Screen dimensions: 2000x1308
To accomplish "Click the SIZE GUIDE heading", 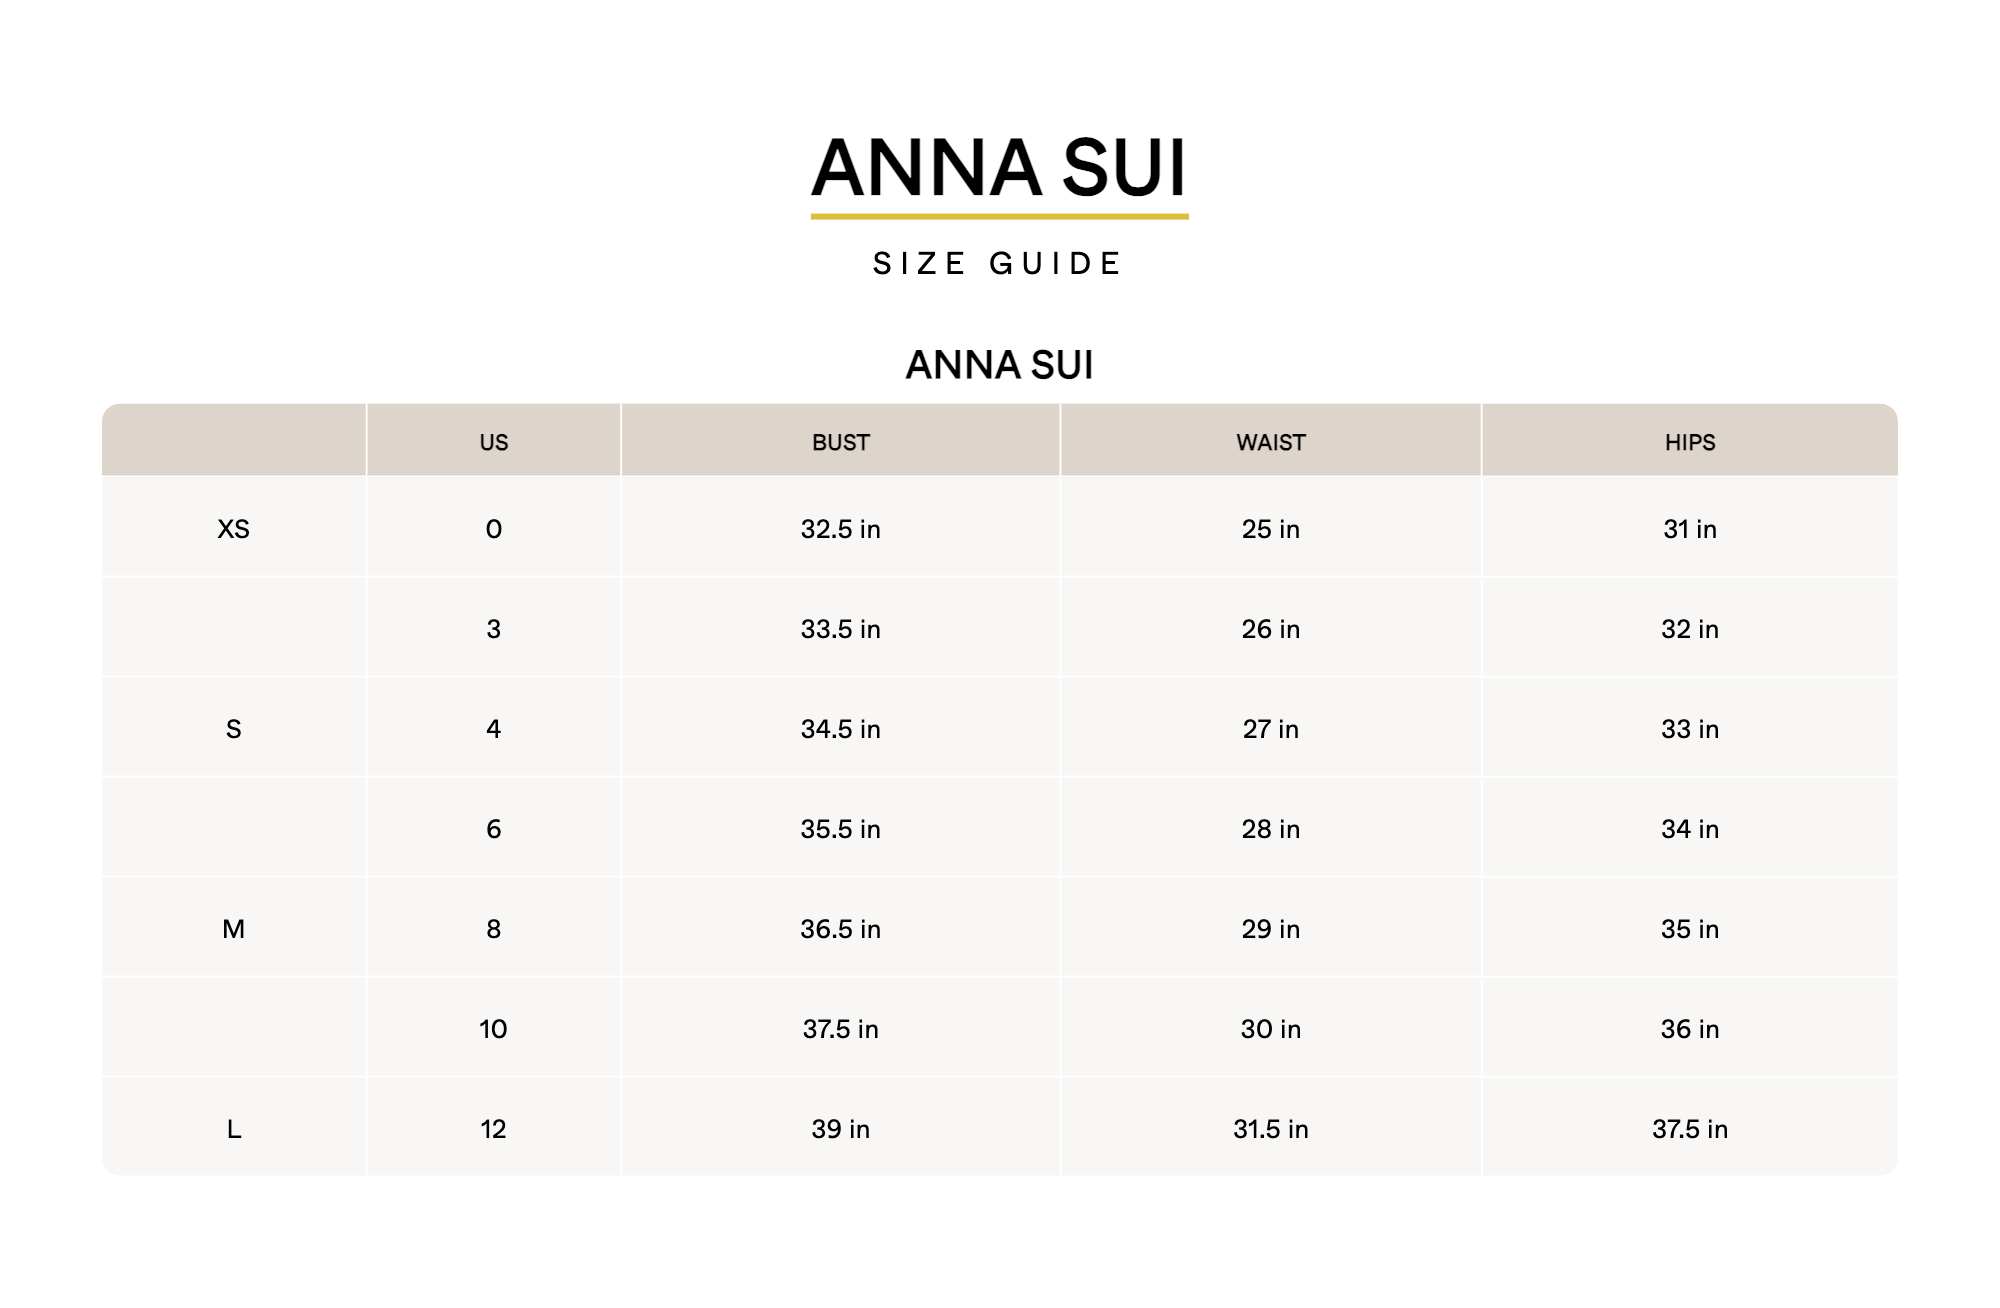I will 999,264.
